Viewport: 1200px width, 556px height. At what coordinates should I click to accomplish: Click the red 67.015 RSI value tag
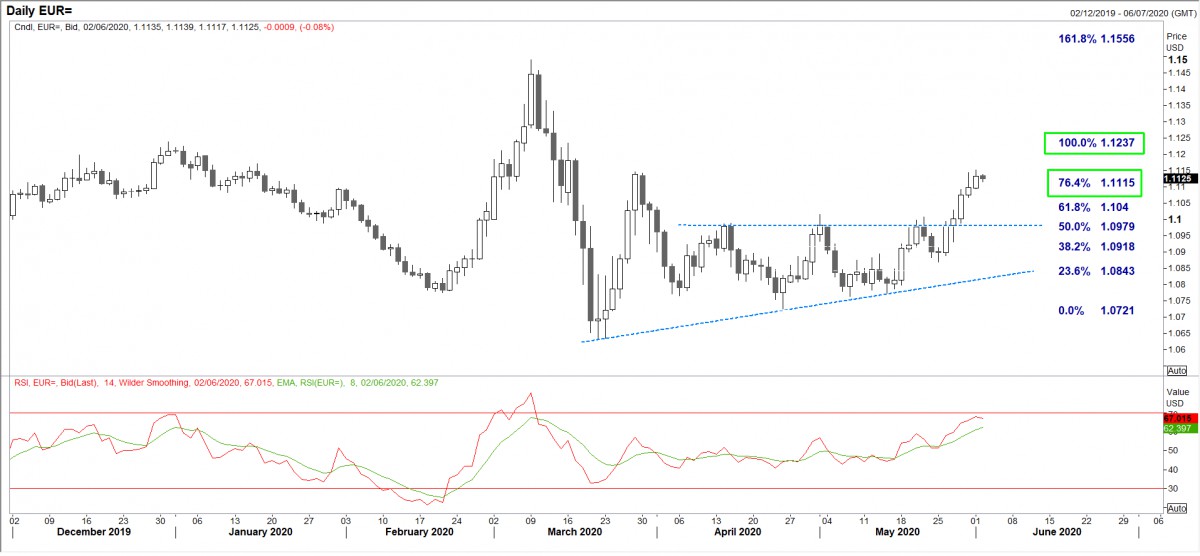1177,418
